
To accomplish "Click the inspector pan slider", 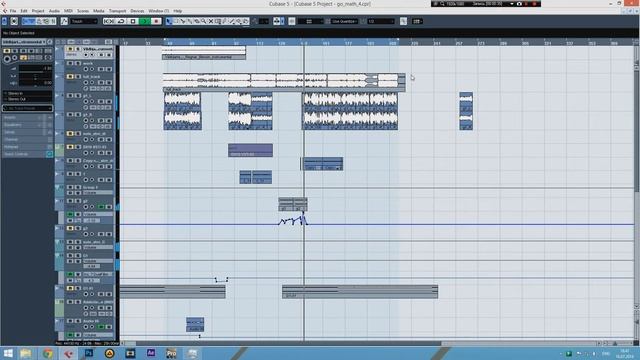I will (35, 76).
